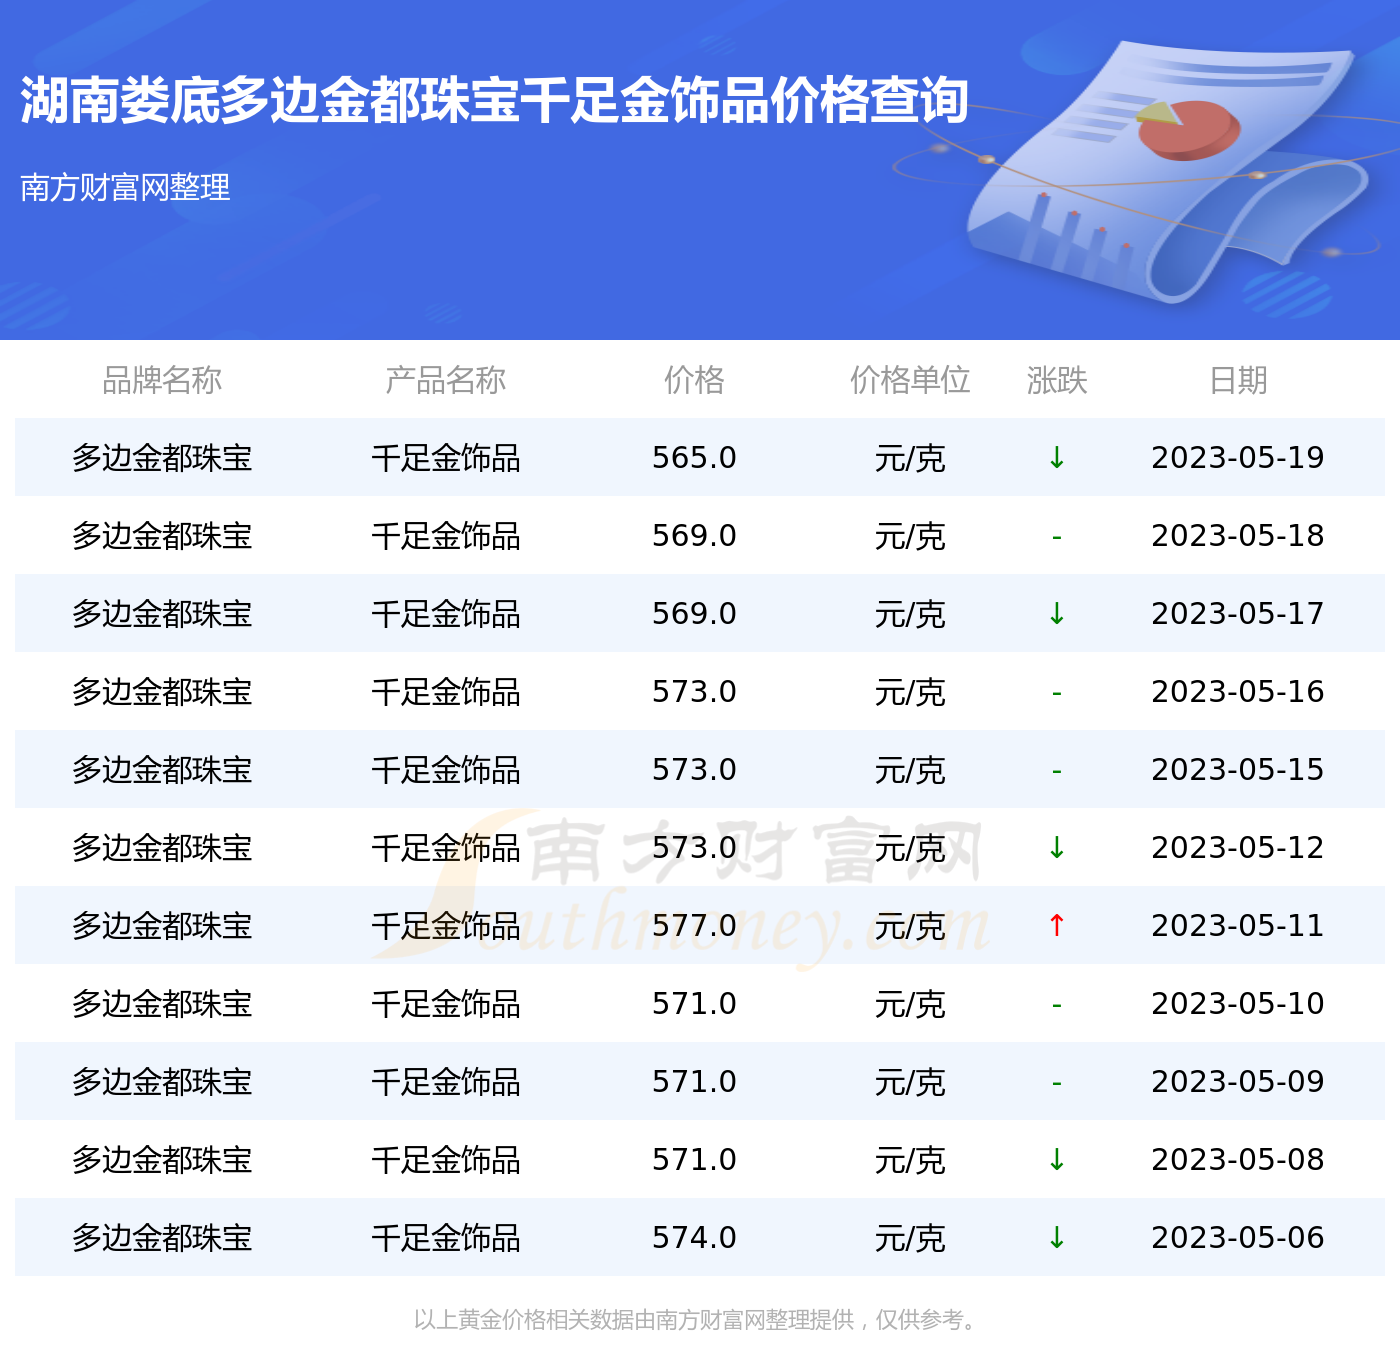1400x1363 pixels.
Task: Select the price 573.0 on 2023-05-16
Action: pyautogui.click(x=694, y=692)
